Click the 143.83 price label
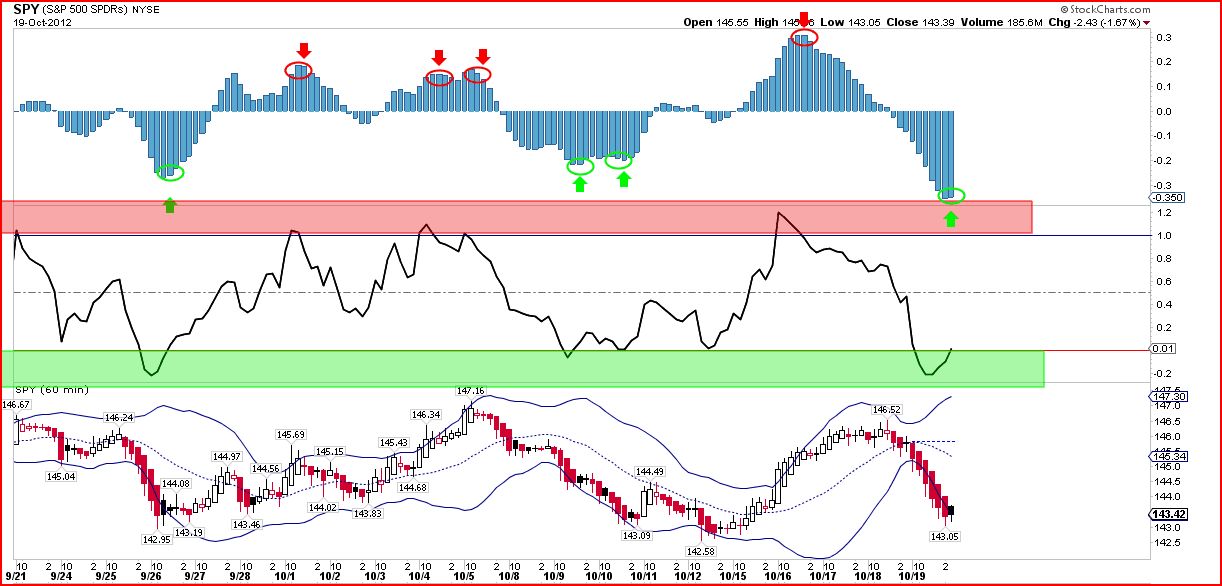This screenshot has height=586, width=1222. pos(367,513)
